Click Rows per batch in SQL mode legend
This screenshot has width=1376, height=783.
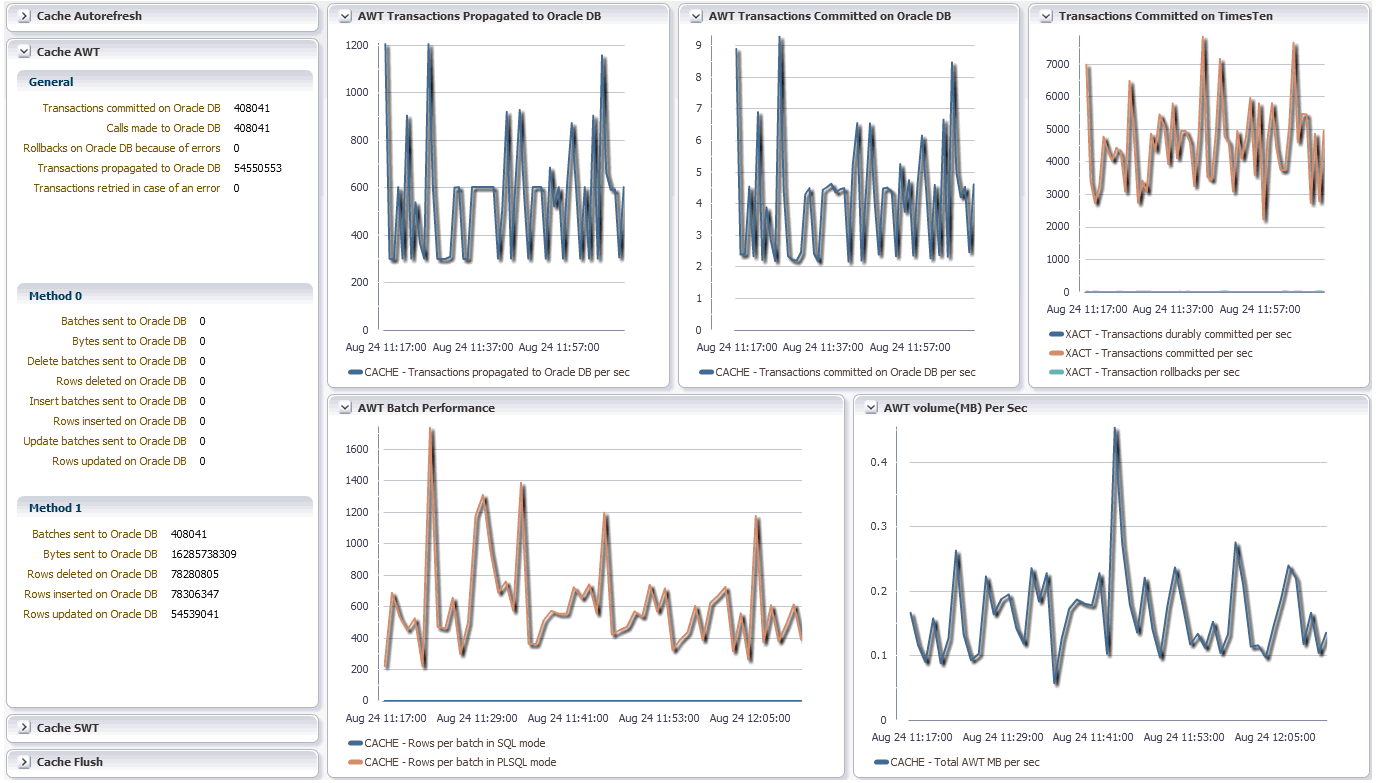[447, 743]
